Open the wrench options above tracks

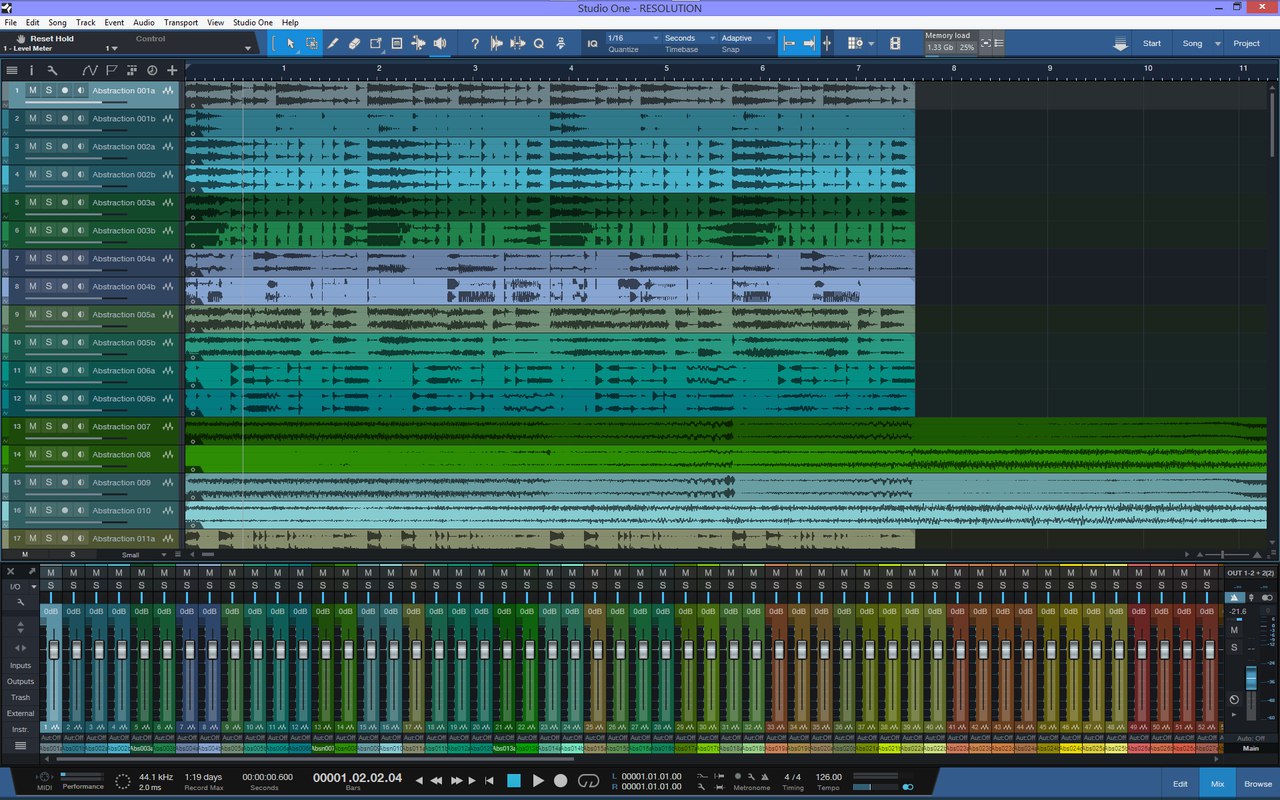point(52,71)
